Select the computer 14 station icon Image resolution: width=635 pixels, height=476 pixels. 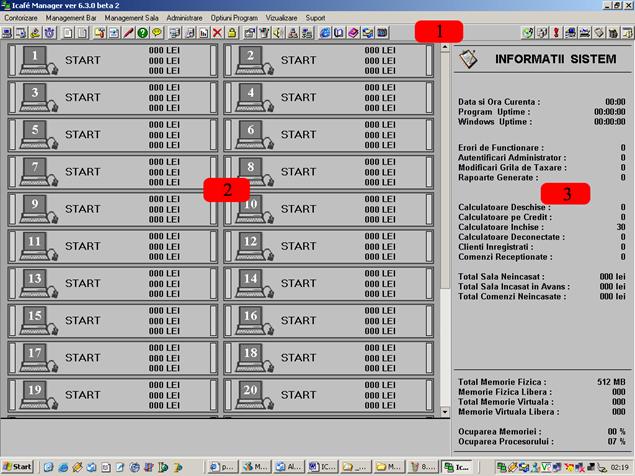click(251, 282)
